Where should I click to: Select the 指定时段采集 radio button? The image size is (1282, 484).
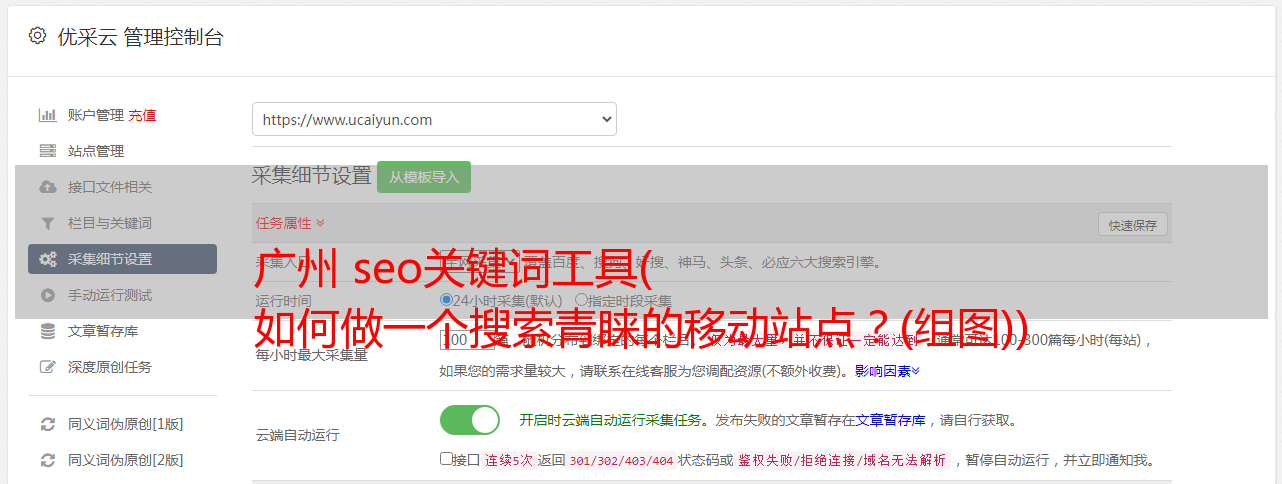(x=581, y=300)
